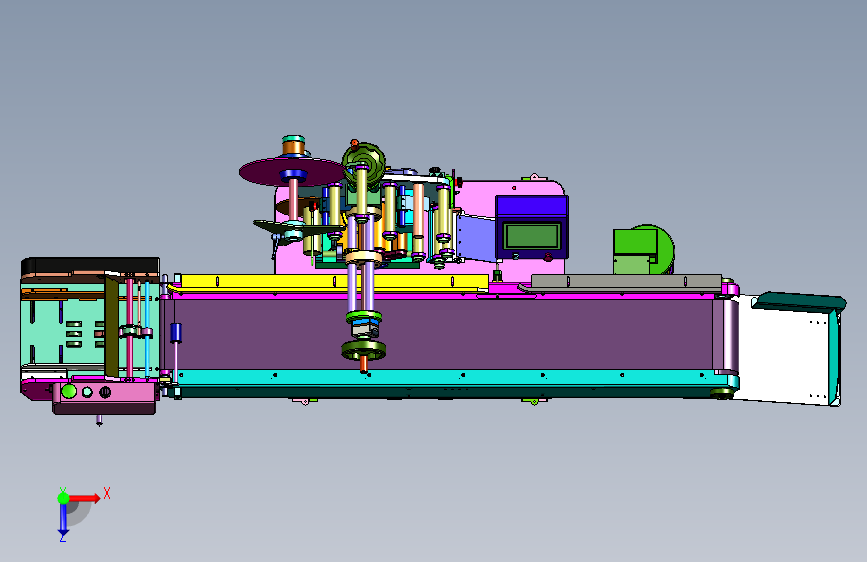Select the red knob on the blue control box
The height and width of the screenshot is (562, 867).
pyautogui.click(x=548, y=257)
